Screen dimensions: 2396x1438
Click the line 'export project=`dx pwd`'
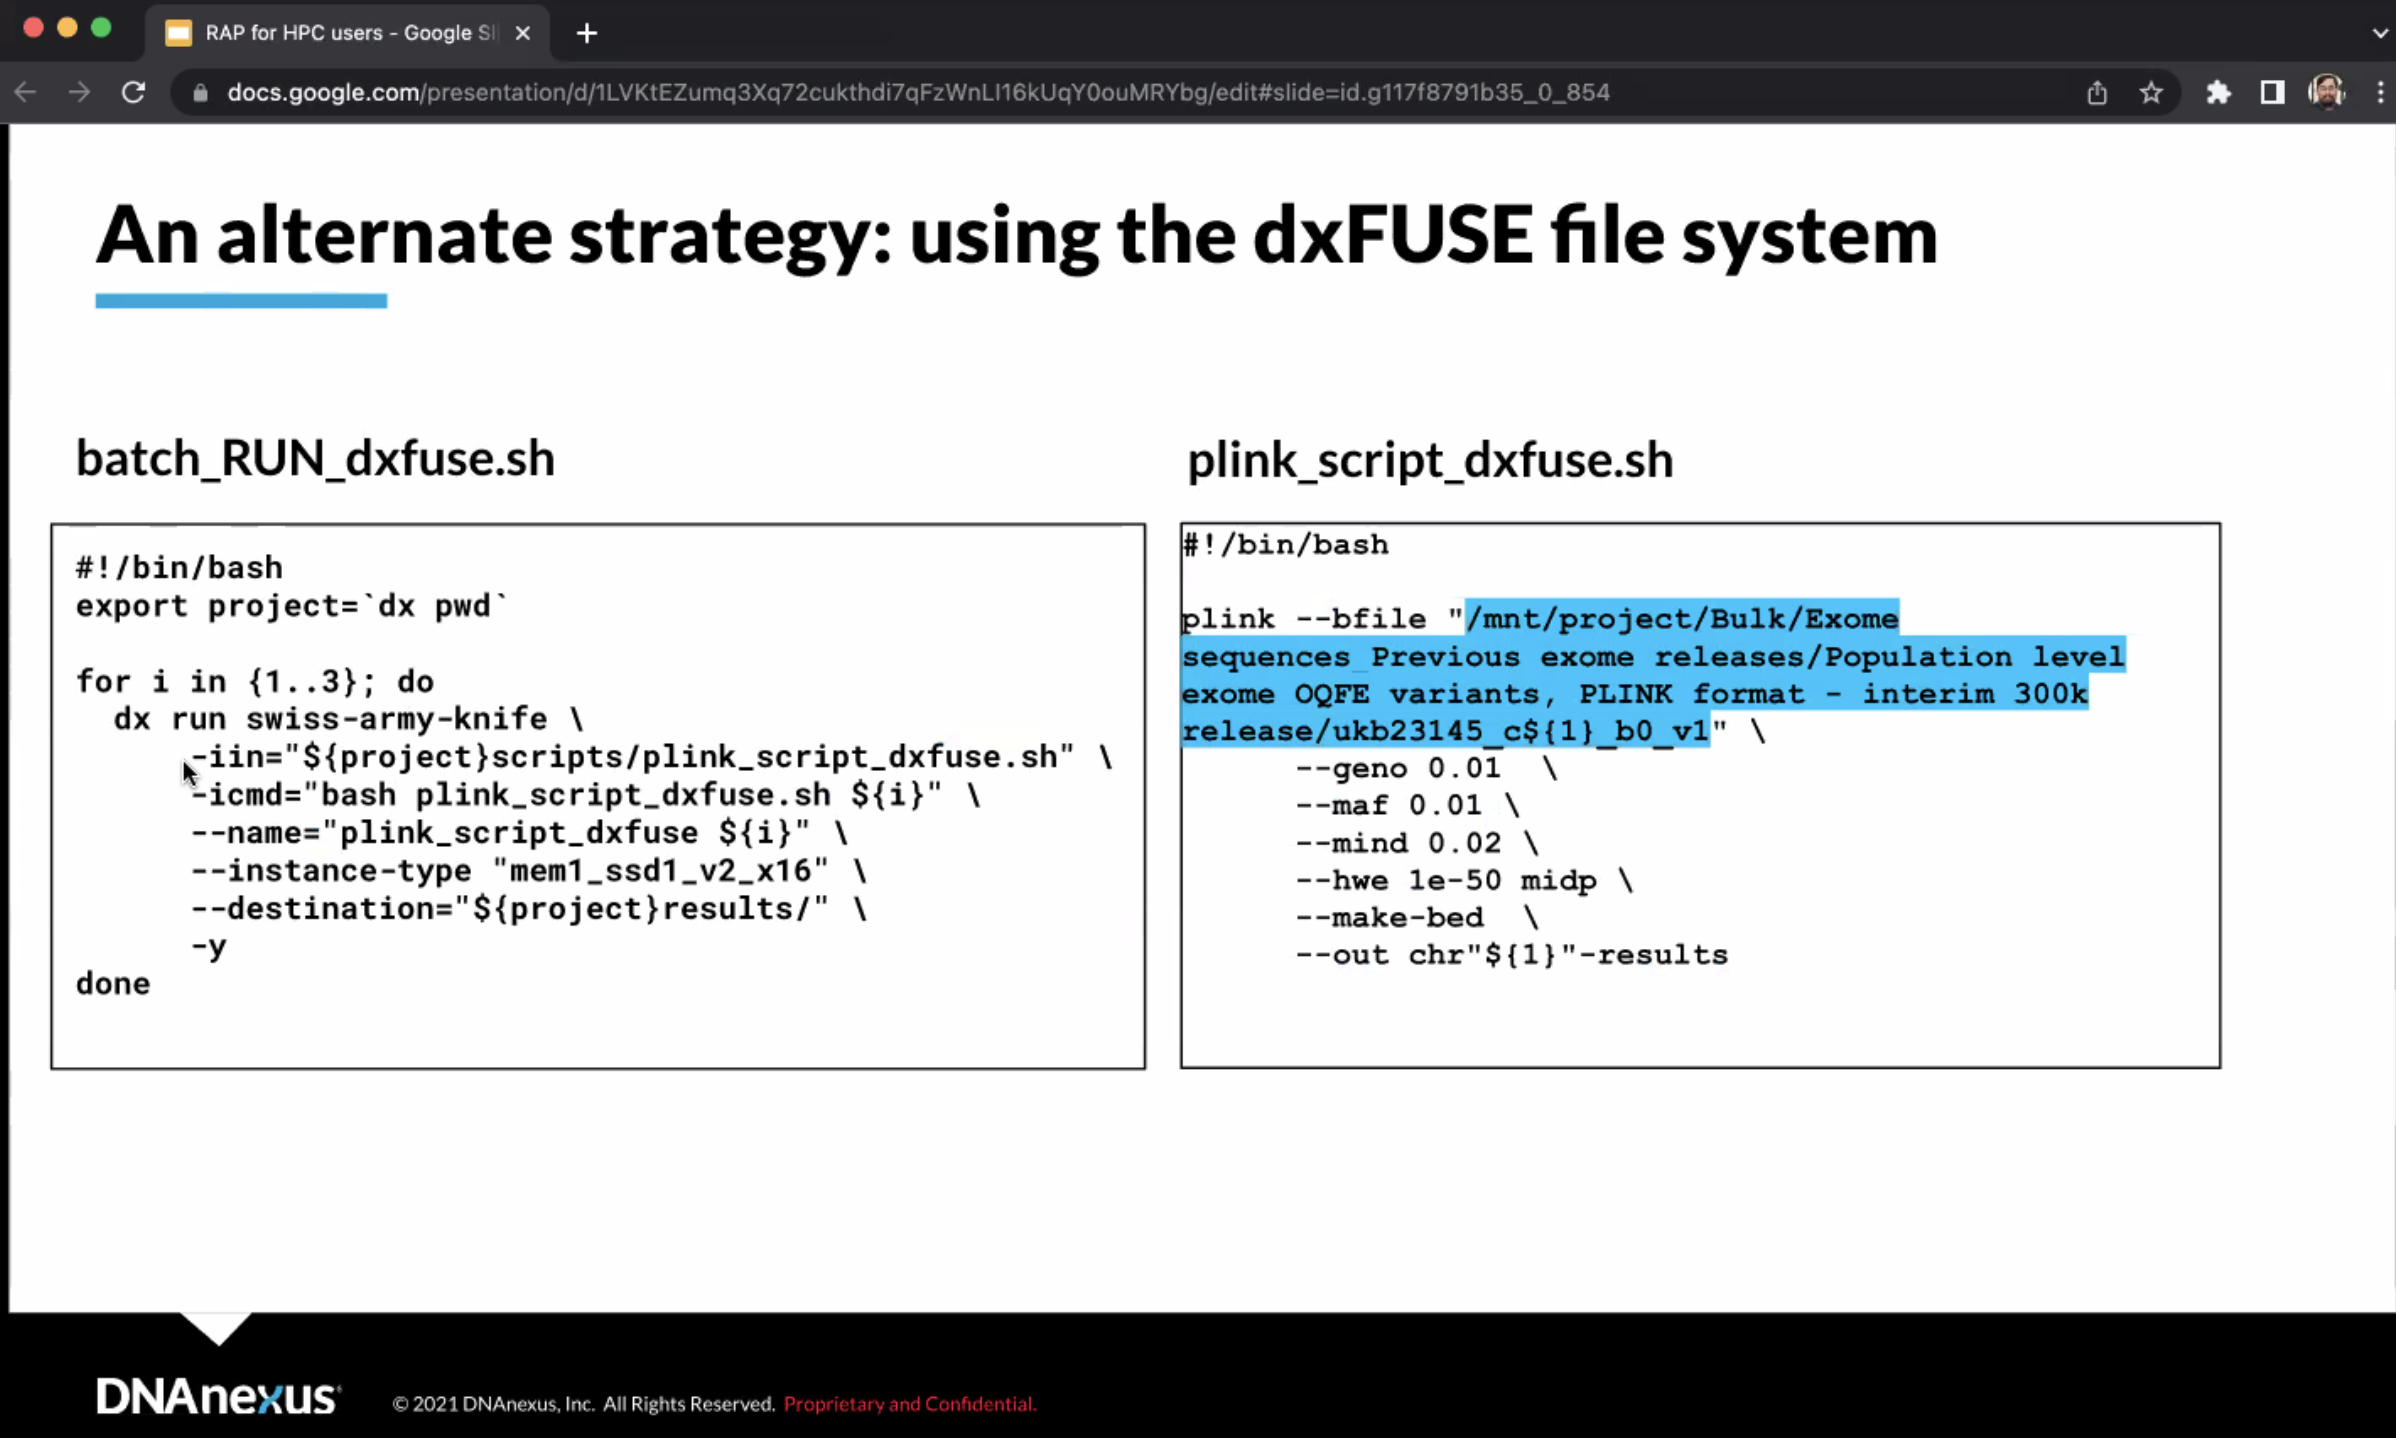point(292,606)
